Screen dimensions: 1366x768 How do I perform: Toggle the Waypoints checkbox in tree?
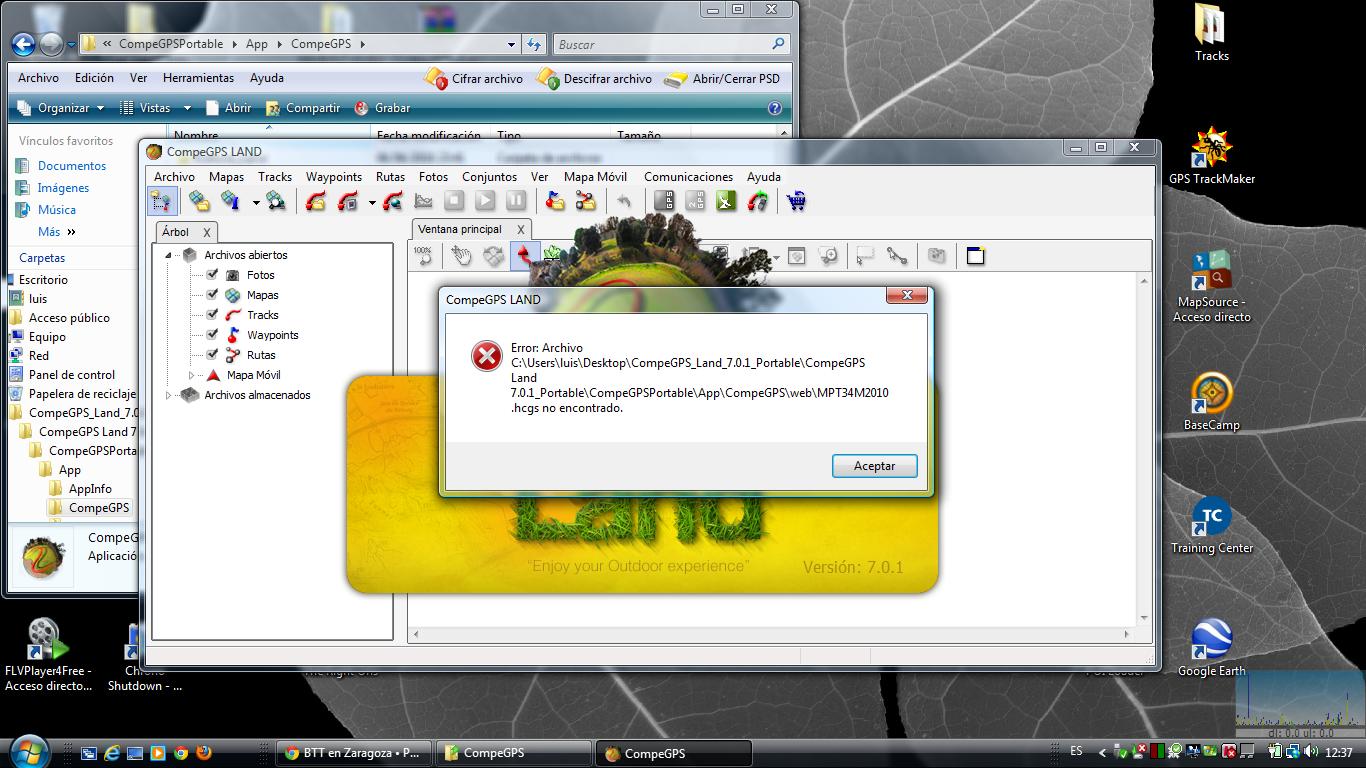pos(212,334)
